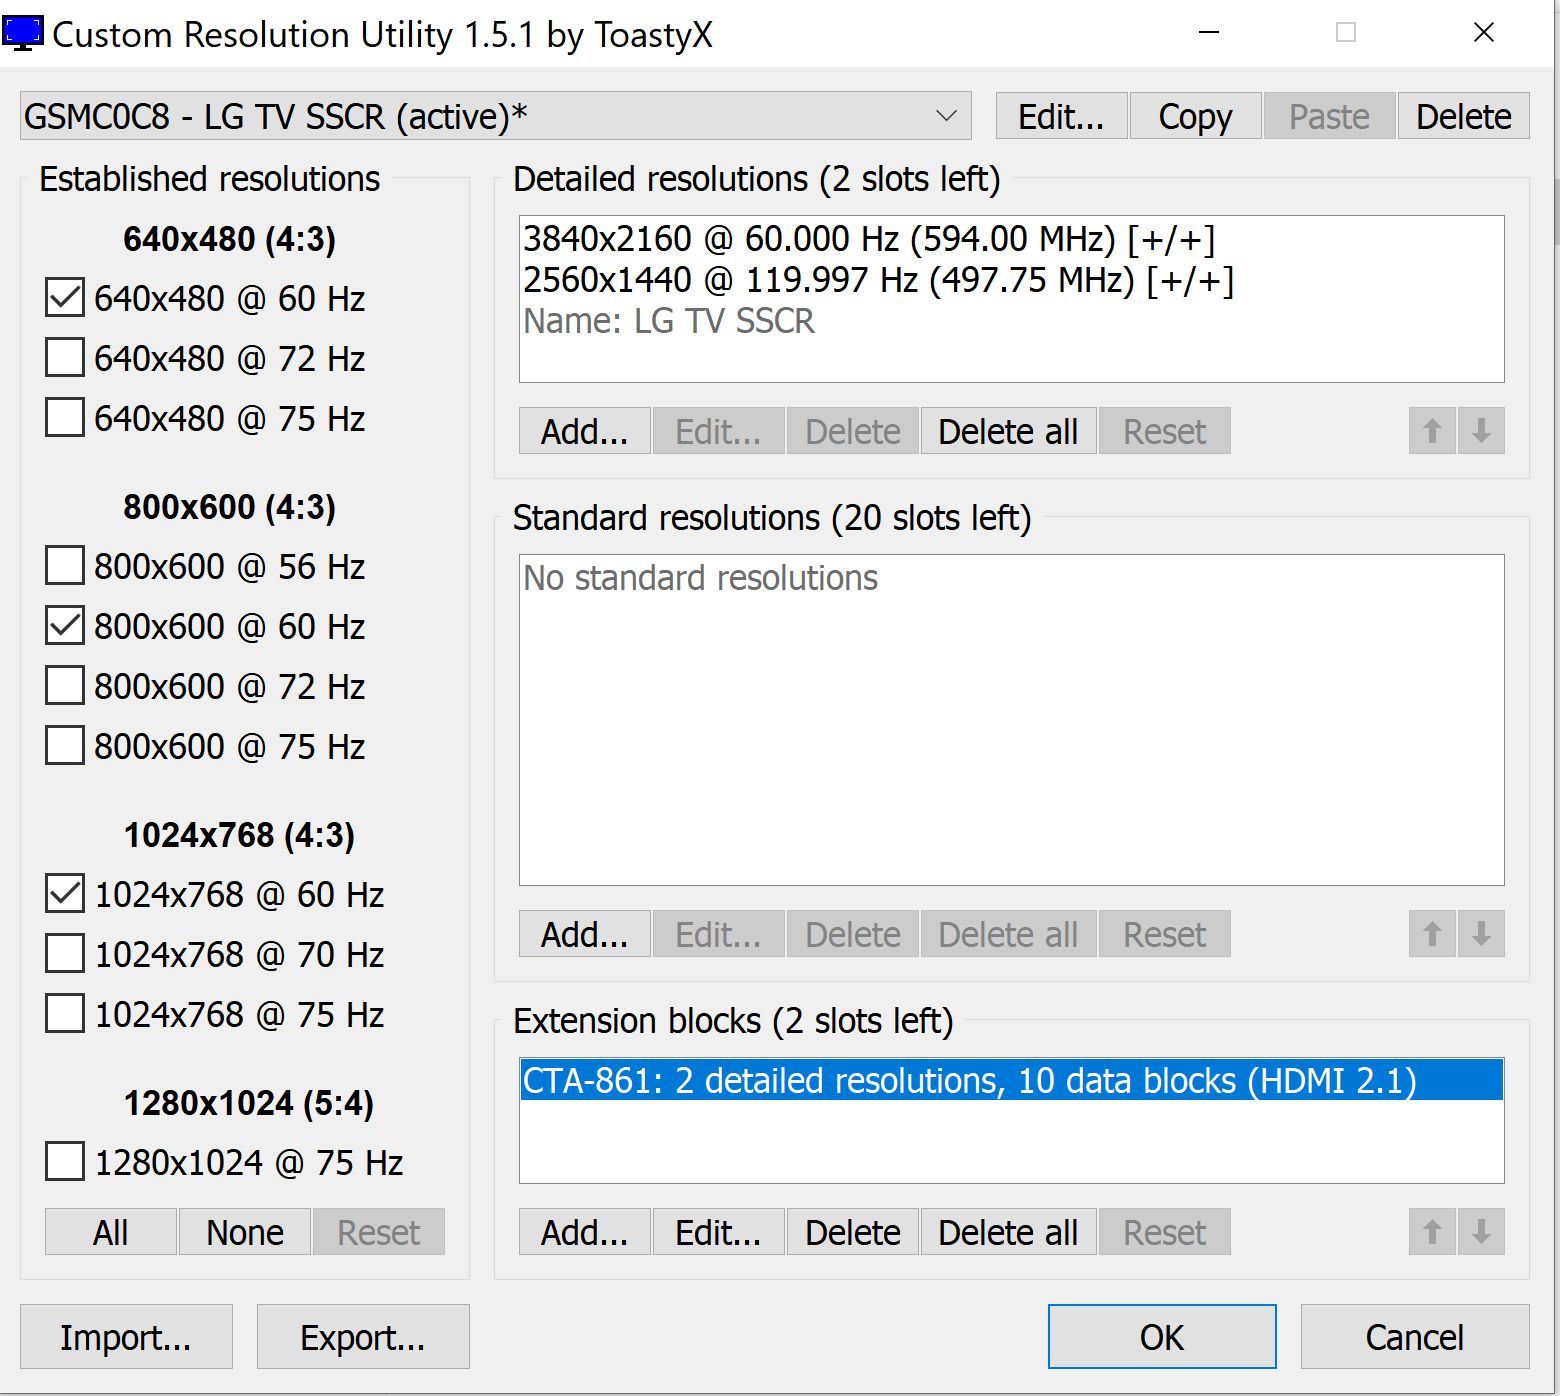Delete the selected extension block
Image resolution: width=1560 pixels, height=1396 pixels.
point(852,1232)
